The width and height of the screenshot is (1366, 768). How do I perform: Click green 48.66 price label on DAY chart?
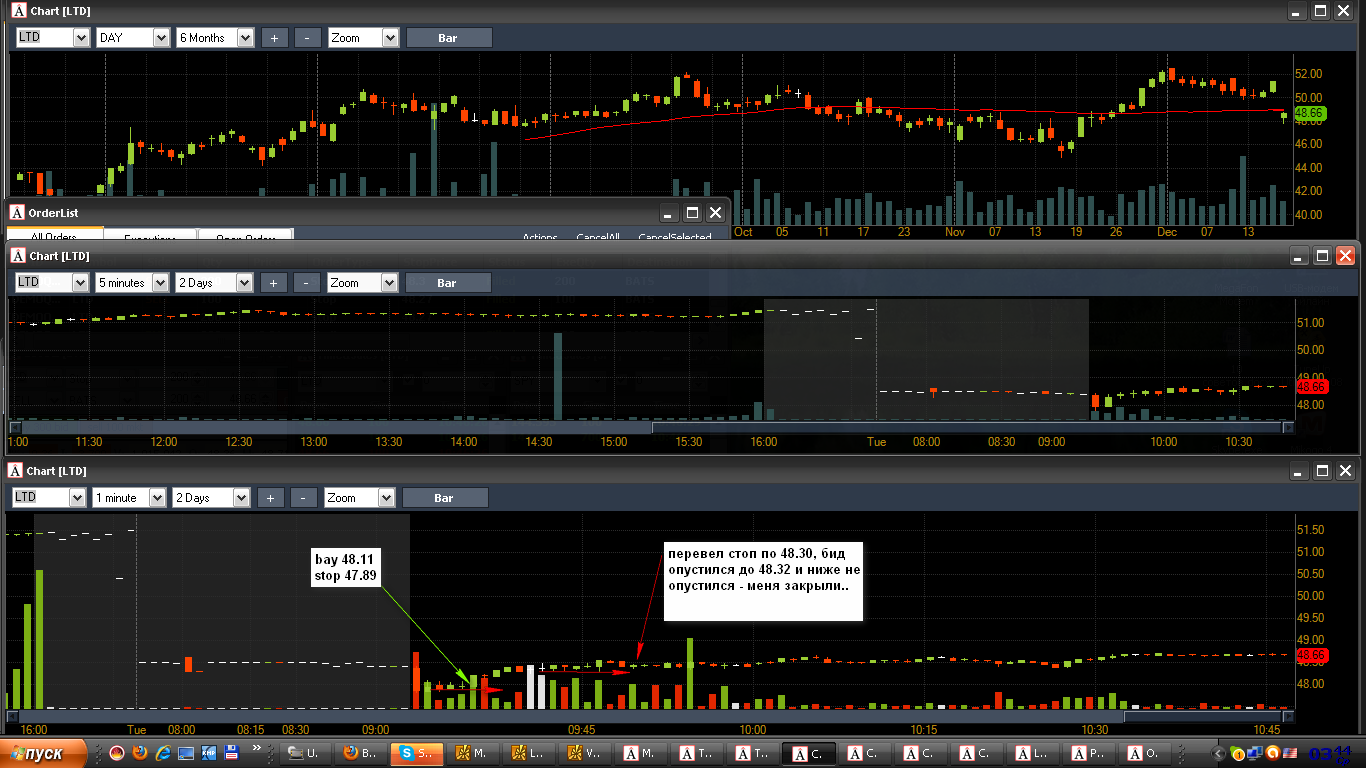click(x=1309, y=114)
